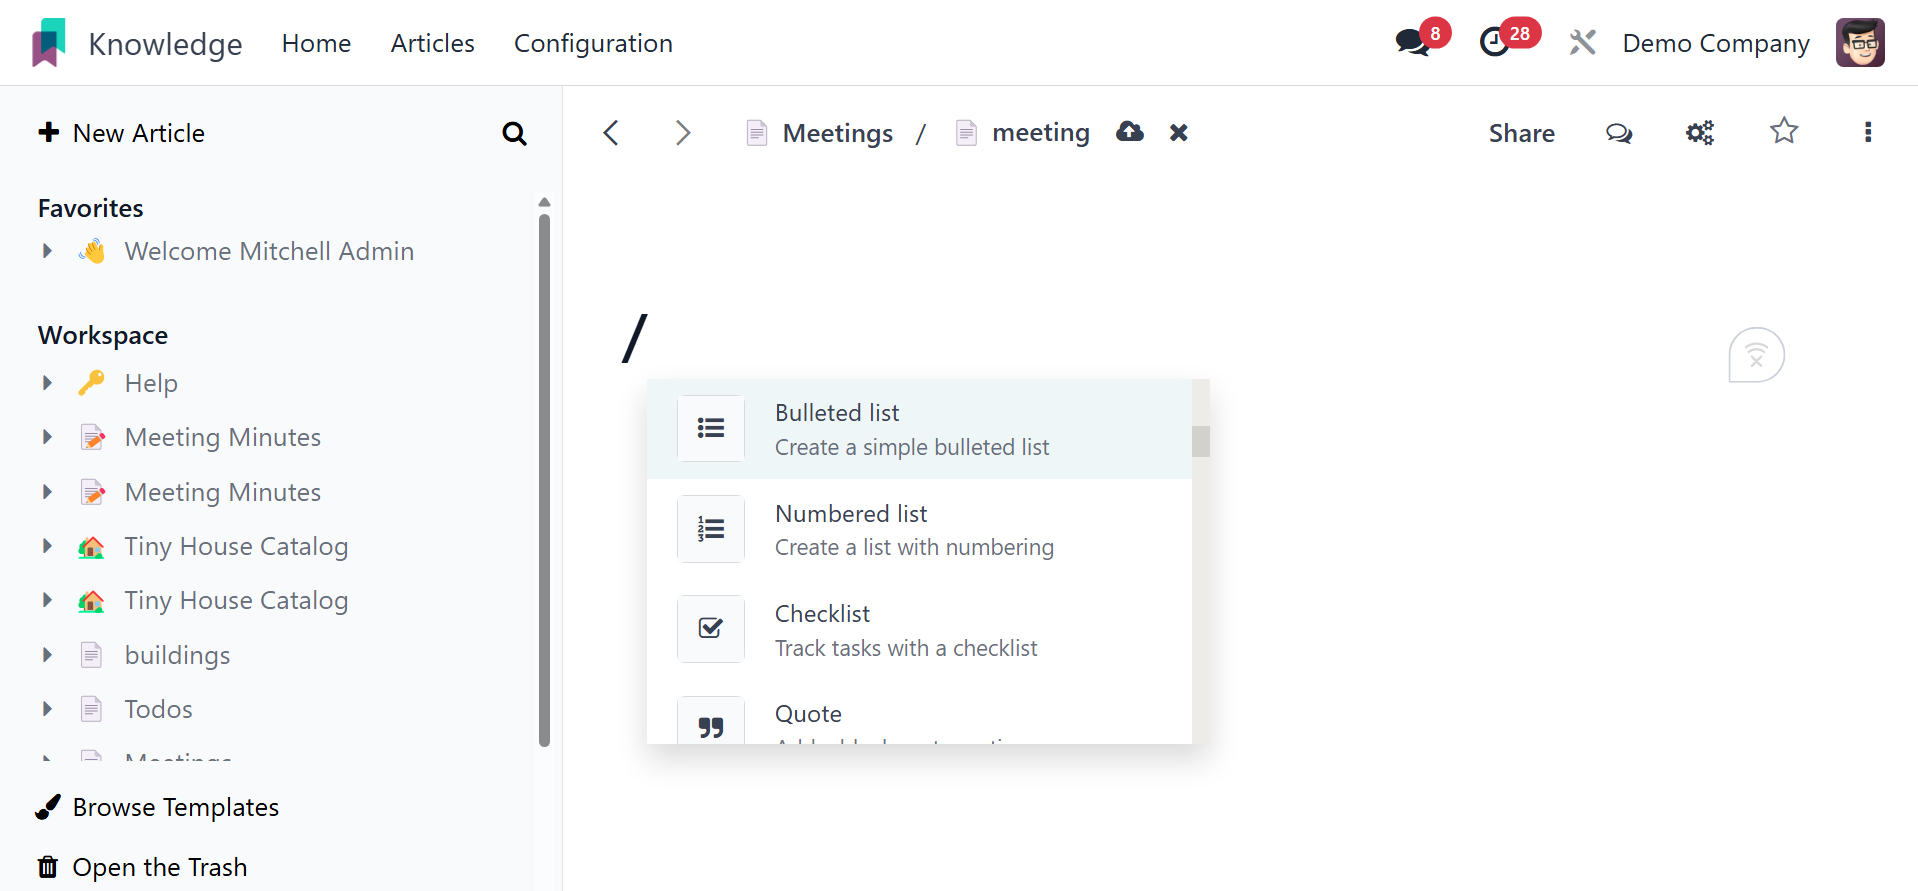
Task: Click the New Article button
Action: pyautogui.click(x=121, y=133)
